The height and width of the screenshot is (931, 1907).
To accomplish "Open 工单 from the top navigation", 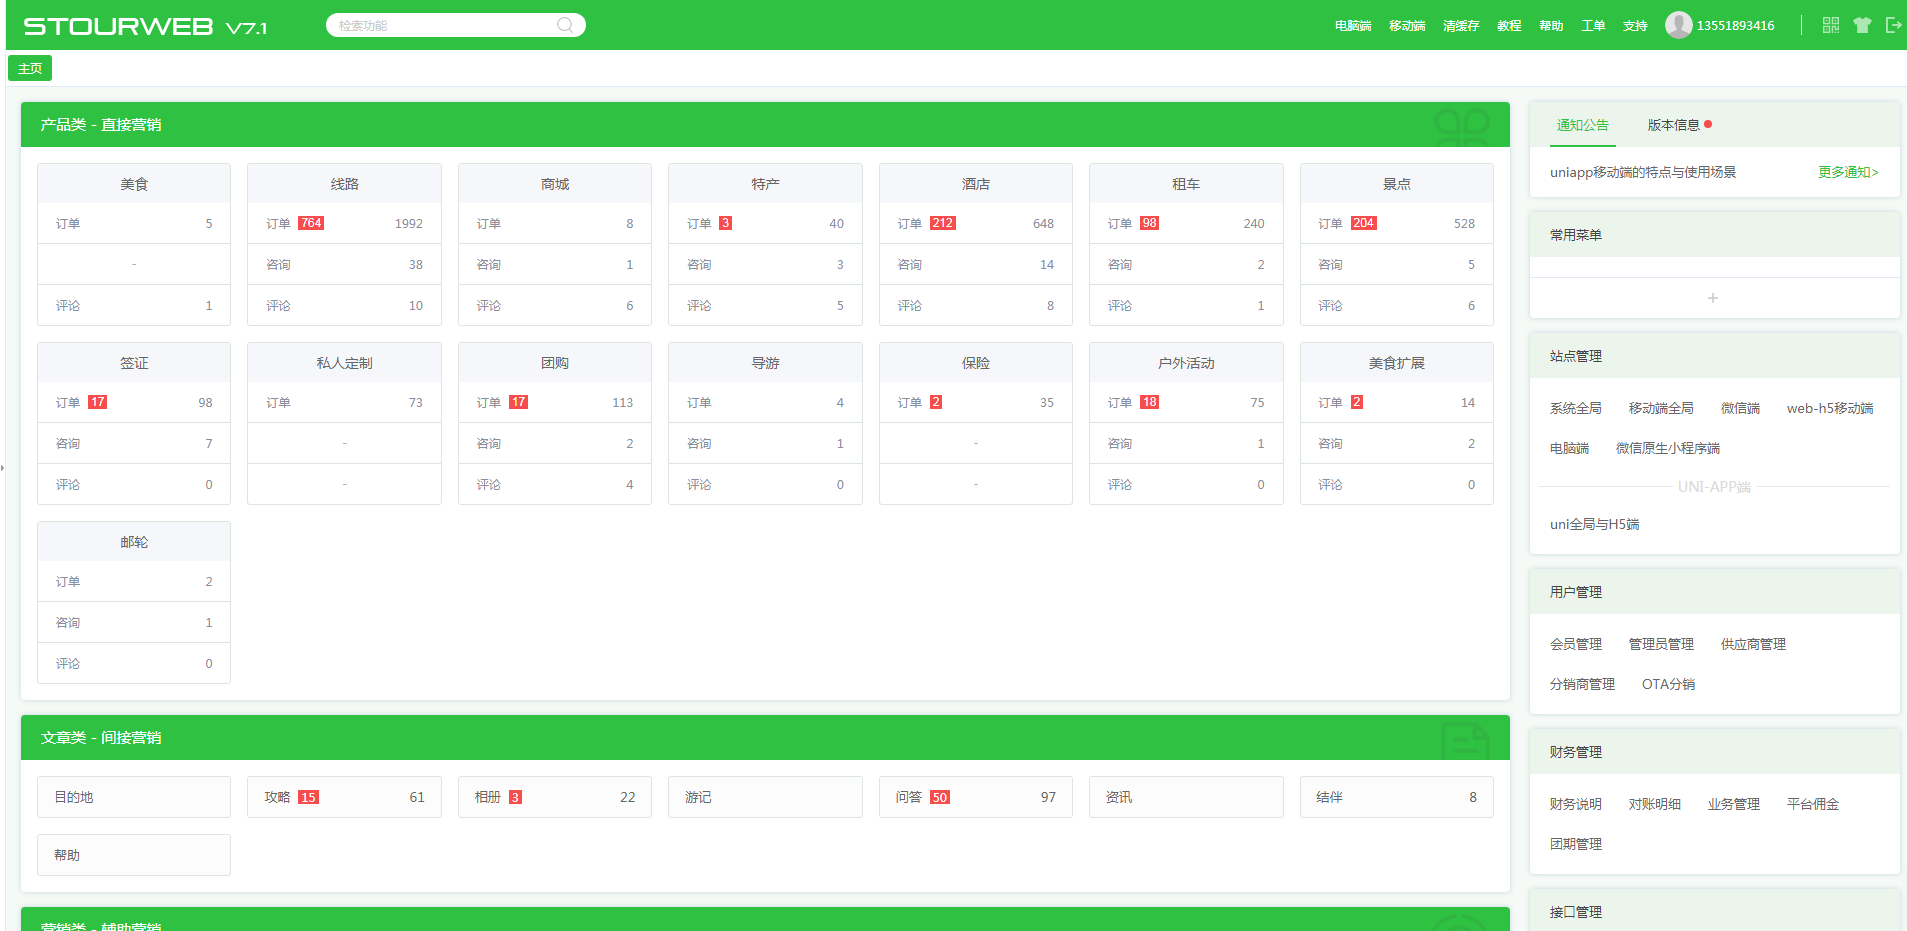I will pos(1592,26).
